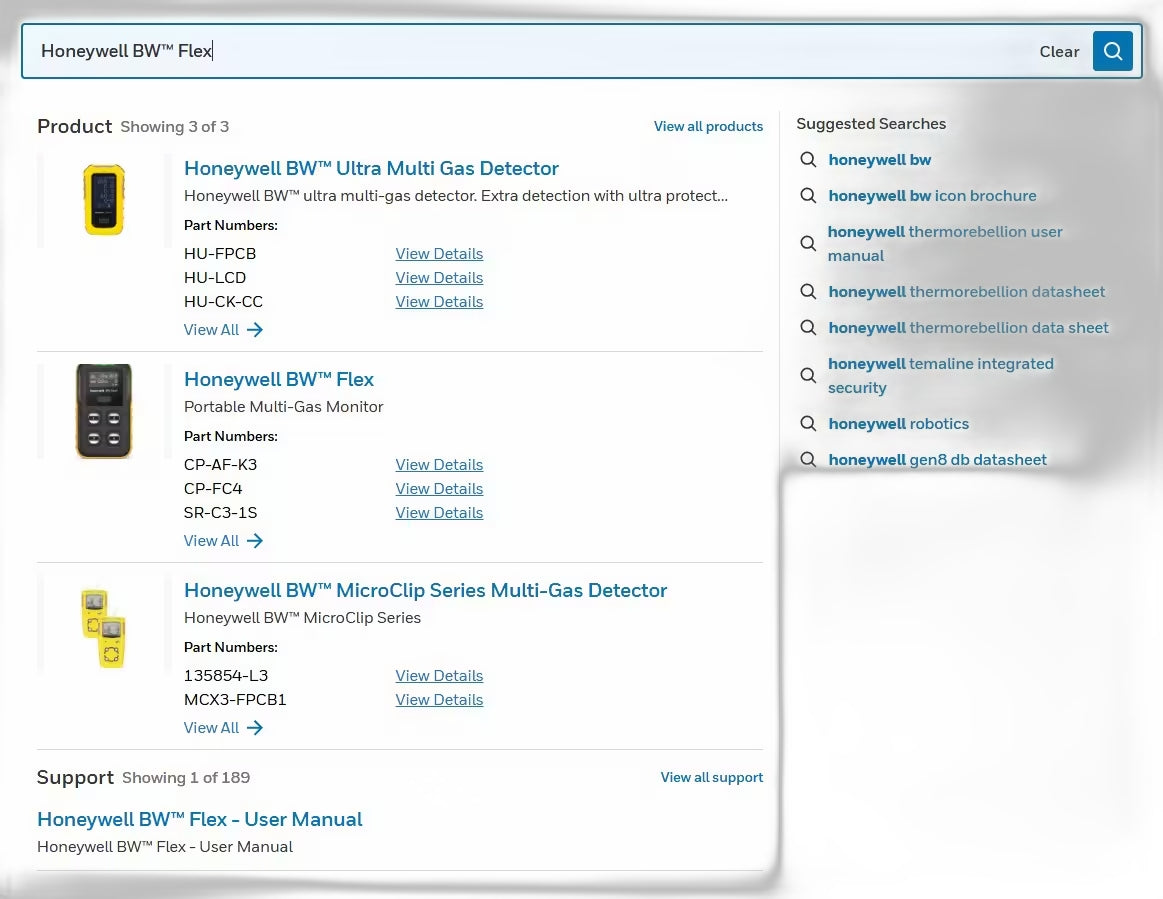This screenshot has width=1163, height=899.
Task: Click magnifier icon beside 'honeywell bw' suggestion
Action: click(x=808, y=159)
